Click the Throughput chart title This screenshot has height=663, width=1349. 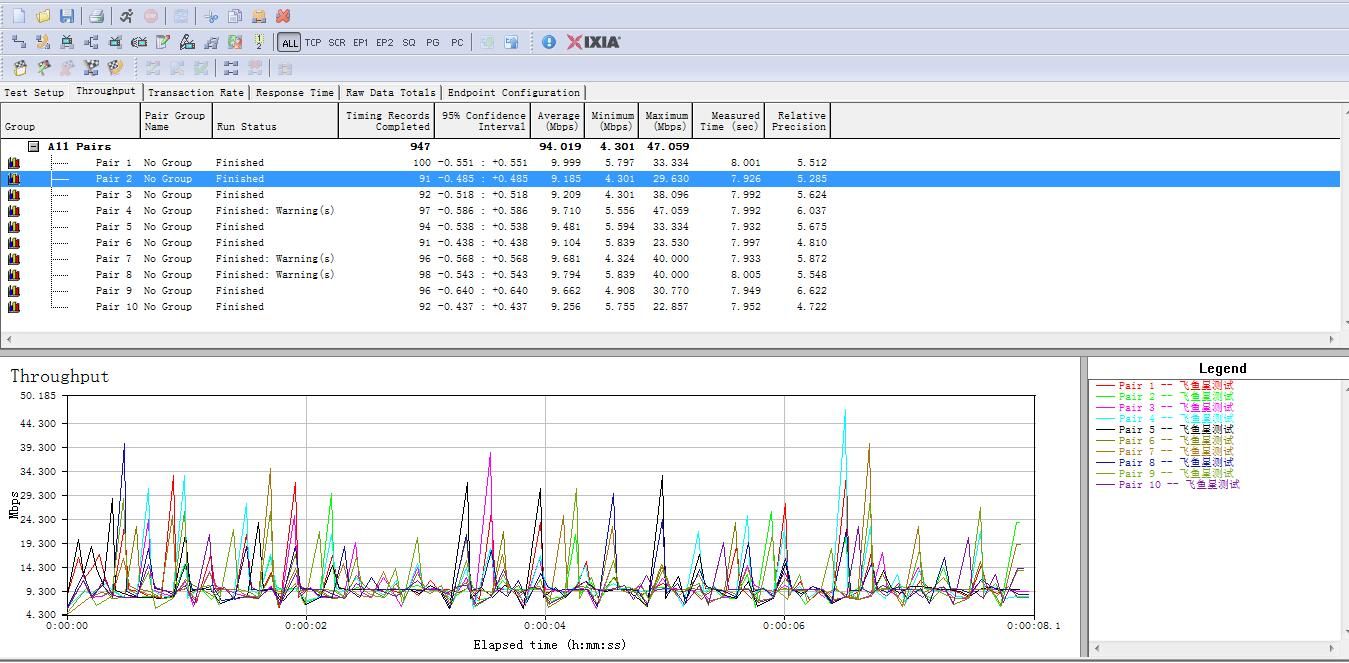coord(60,376)
